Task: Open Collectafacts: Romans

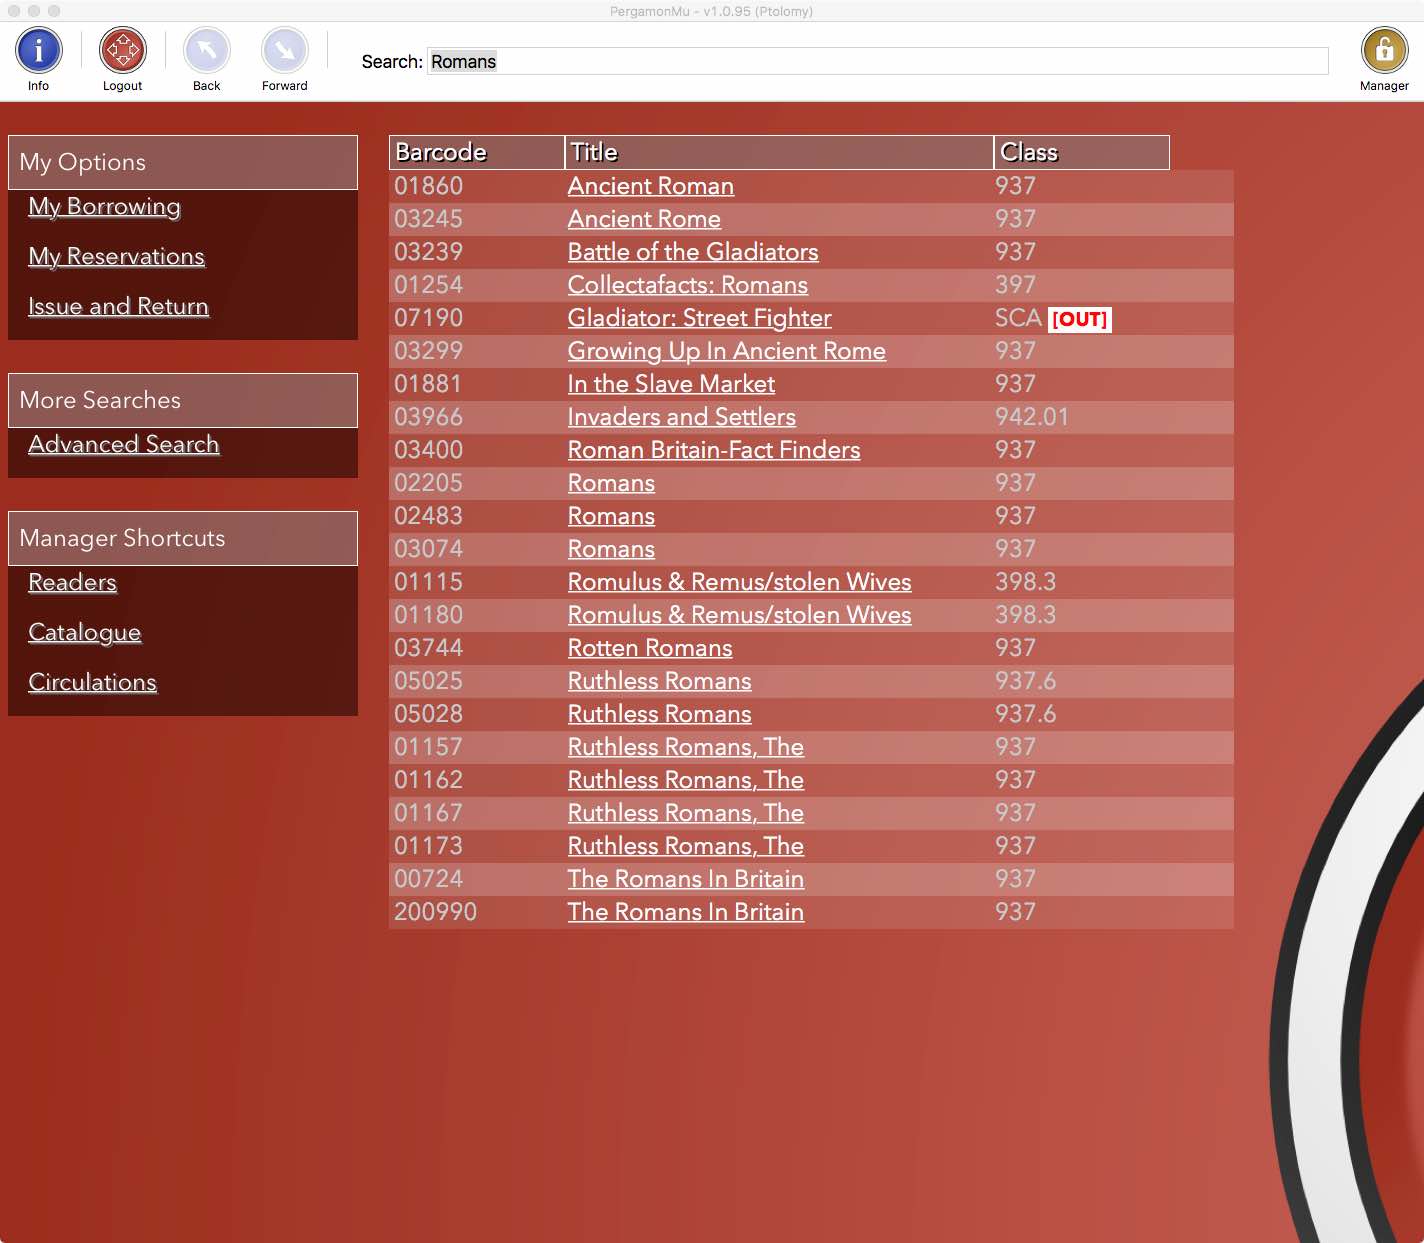Action: pos(688,285)
